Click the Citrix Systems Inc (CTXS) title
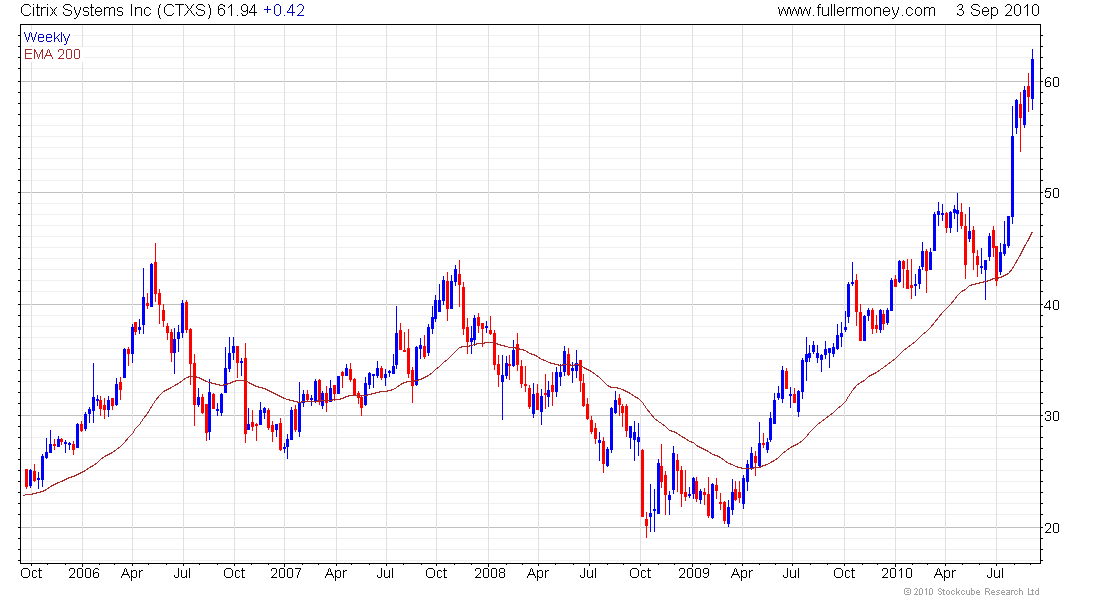 116,11
